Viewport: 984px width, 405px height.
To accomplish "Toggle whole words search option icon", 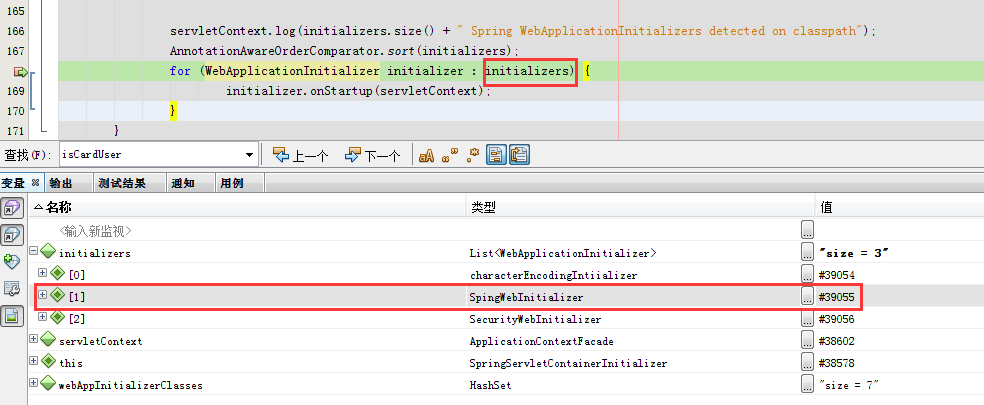I will [x=450, y=155].
